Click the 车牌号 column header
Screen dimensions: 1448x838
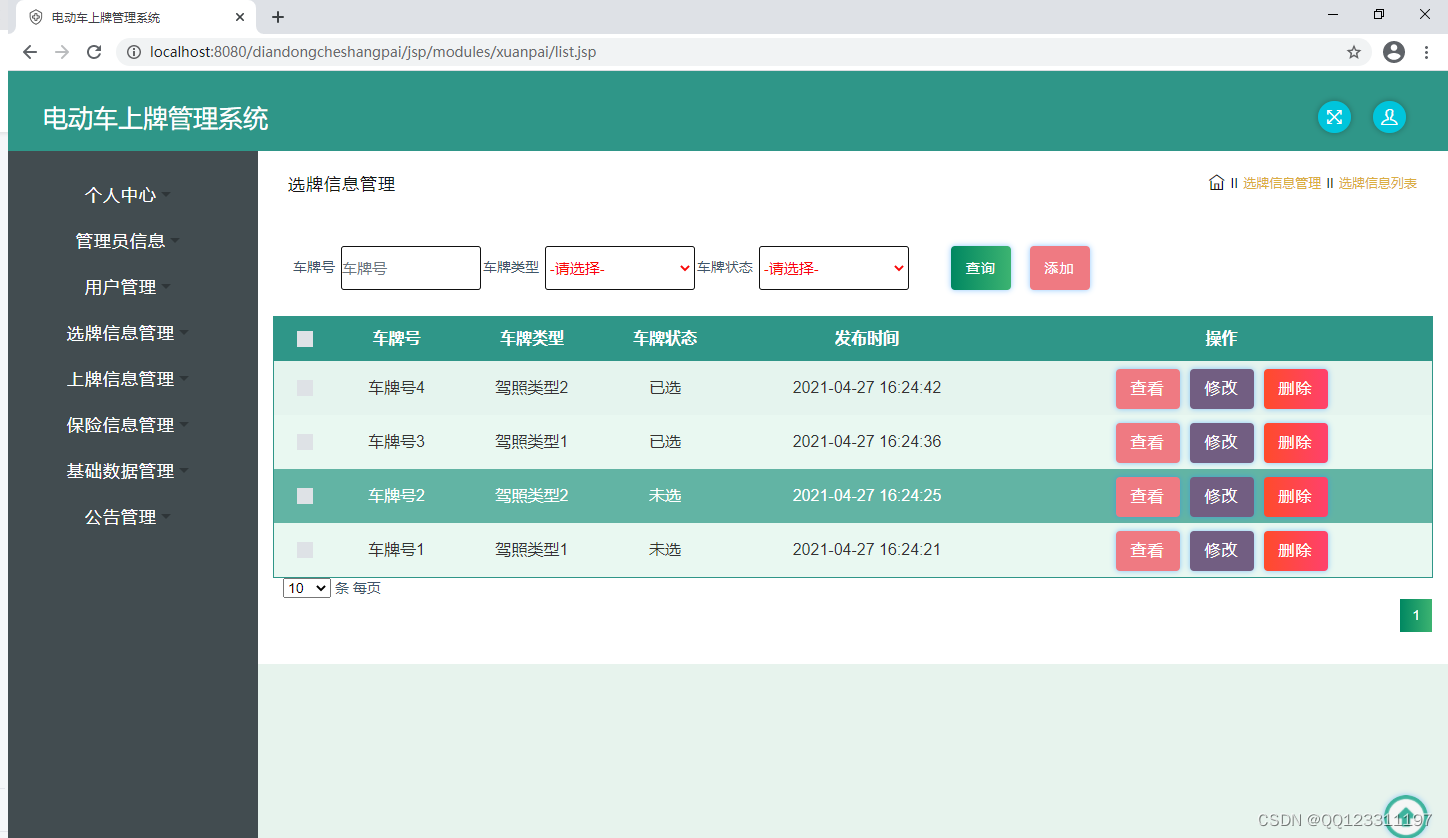[x=397, y=339]
